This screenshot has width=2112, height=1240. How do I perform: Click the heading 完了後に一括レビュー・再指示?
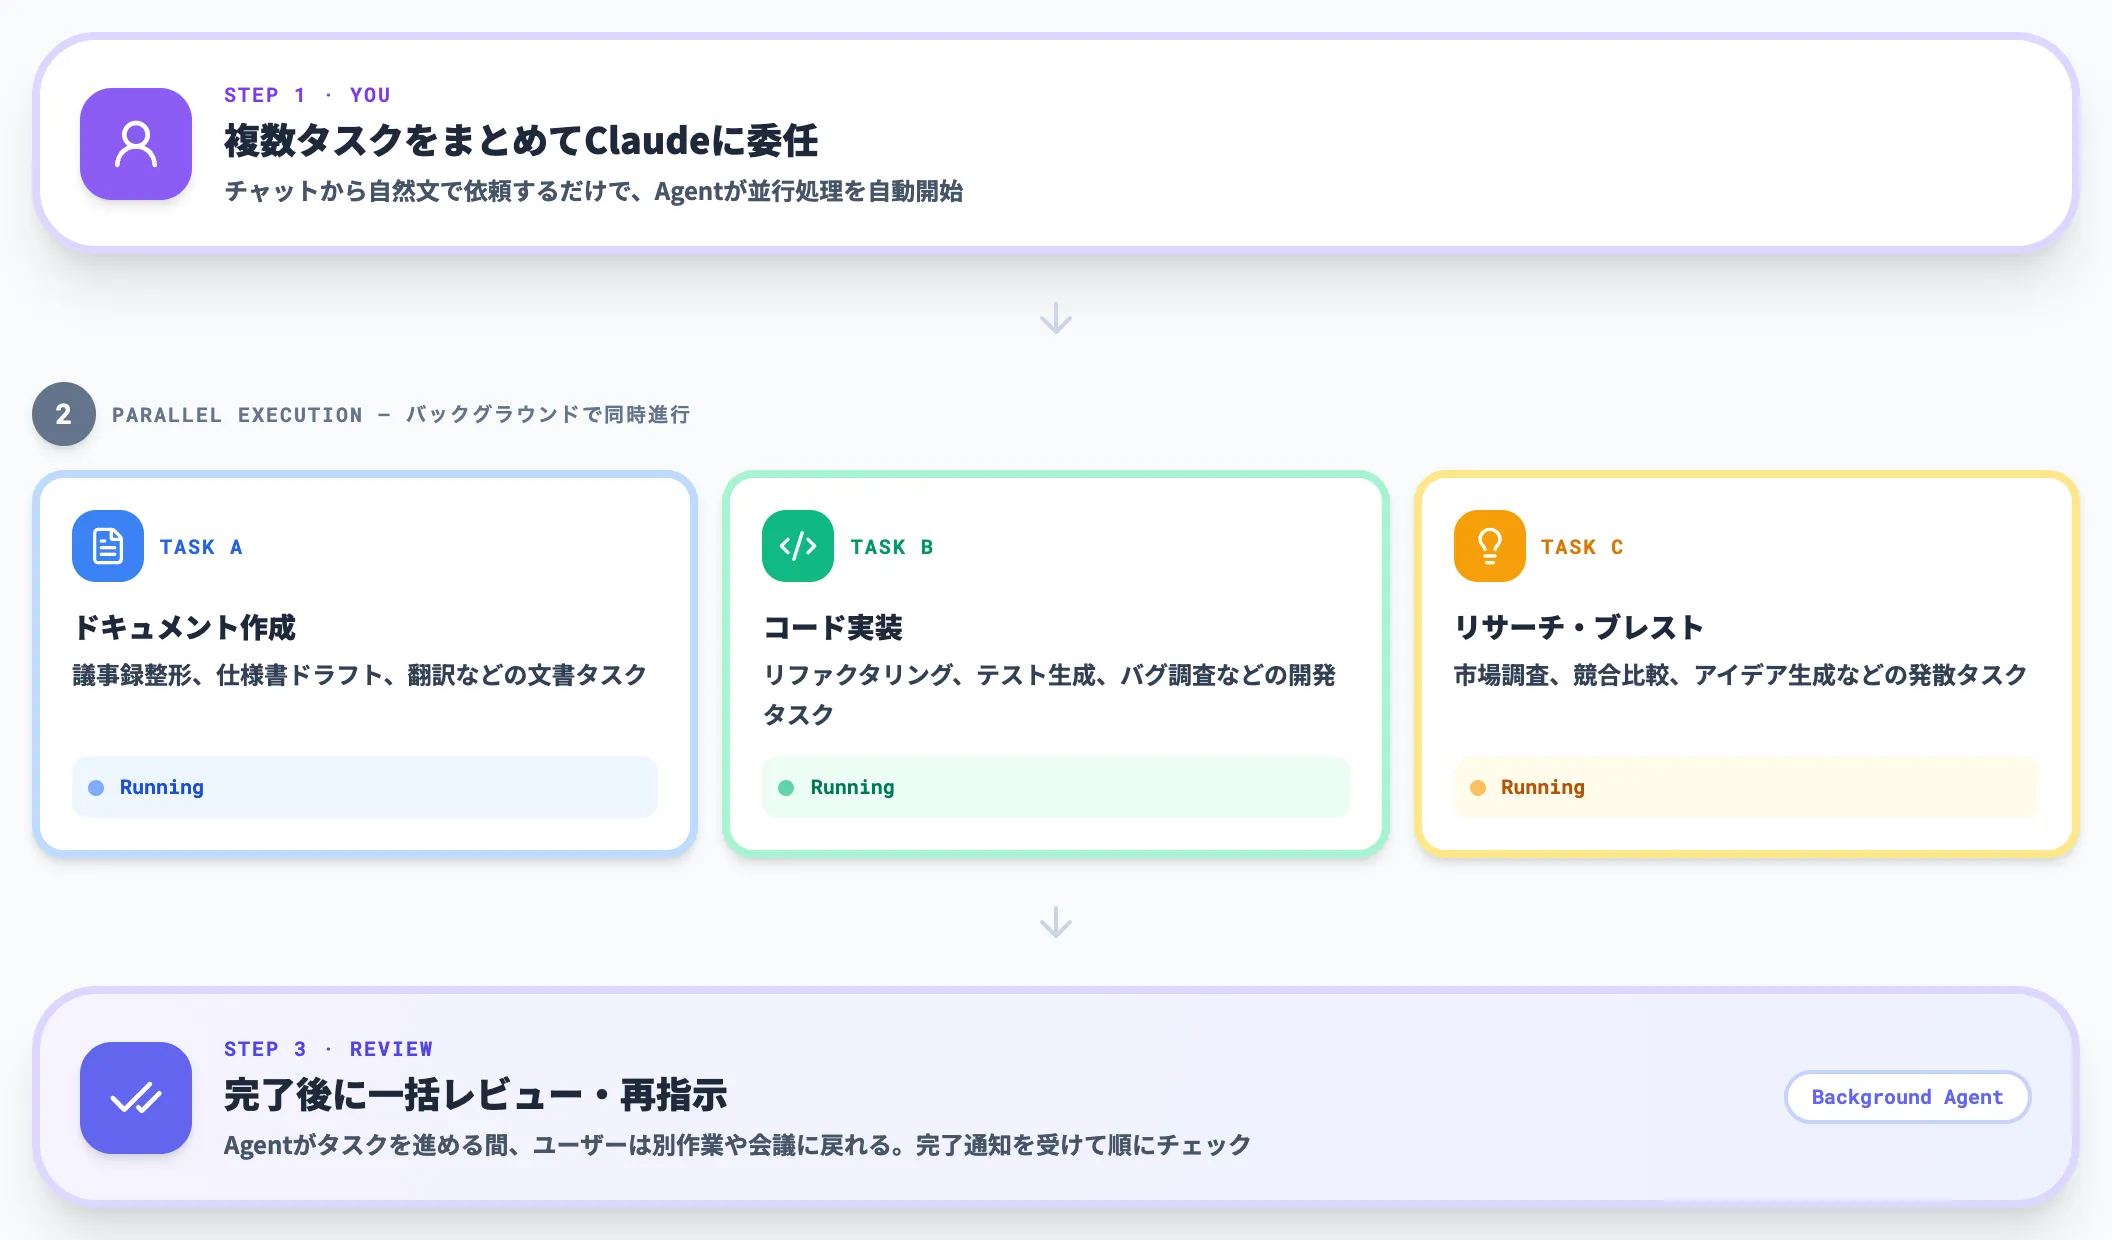(x=476, y=1095)
